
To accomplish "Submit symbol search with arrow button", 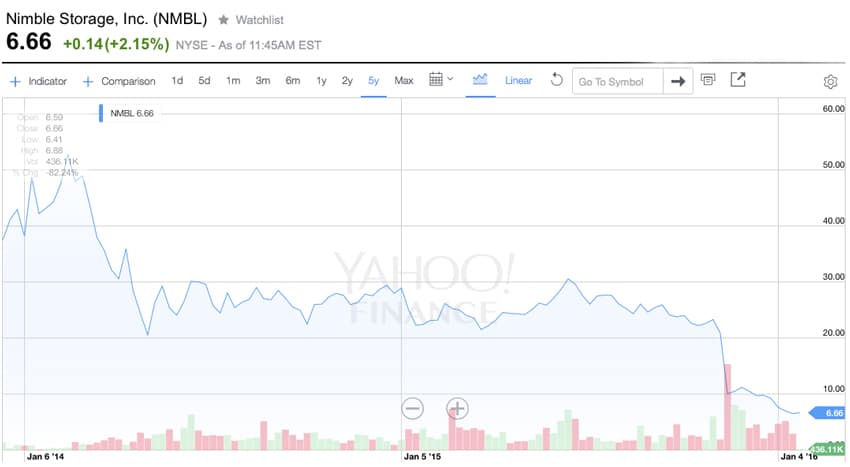I will (678, 81).
